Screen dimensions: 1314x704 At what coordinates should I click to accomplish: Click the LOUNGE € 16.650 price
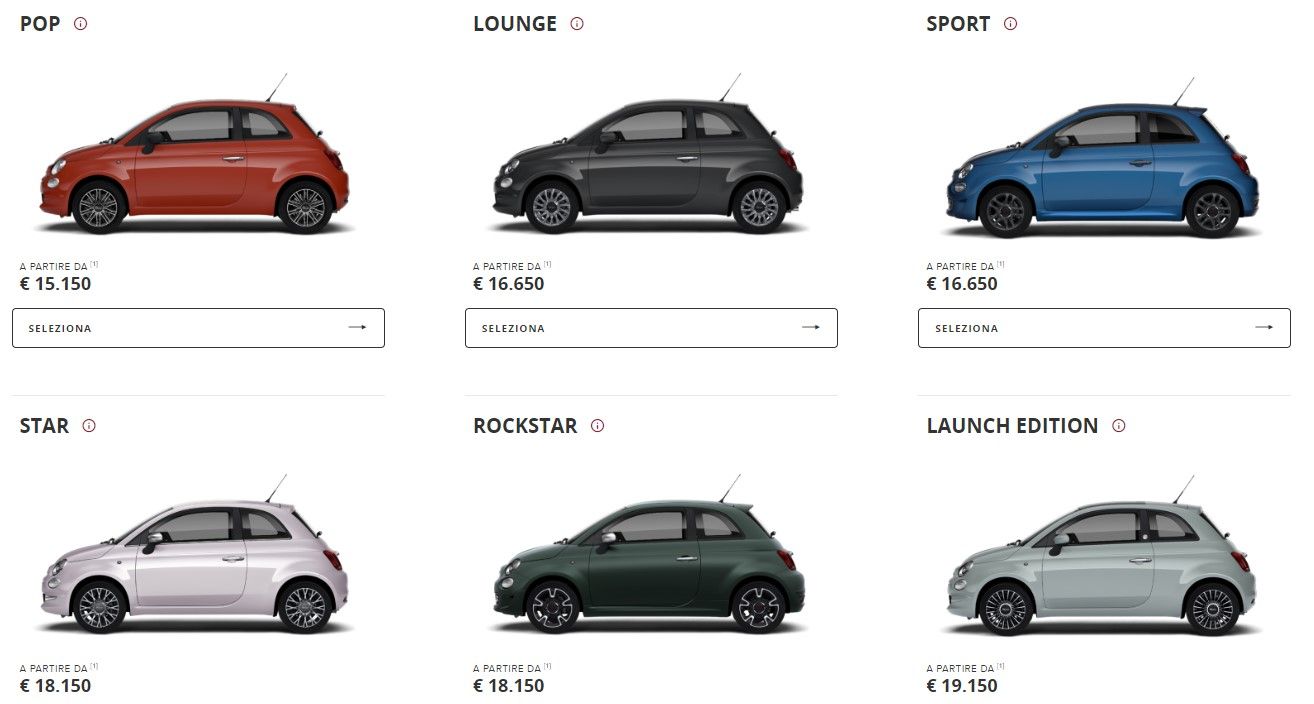point(509,284)
